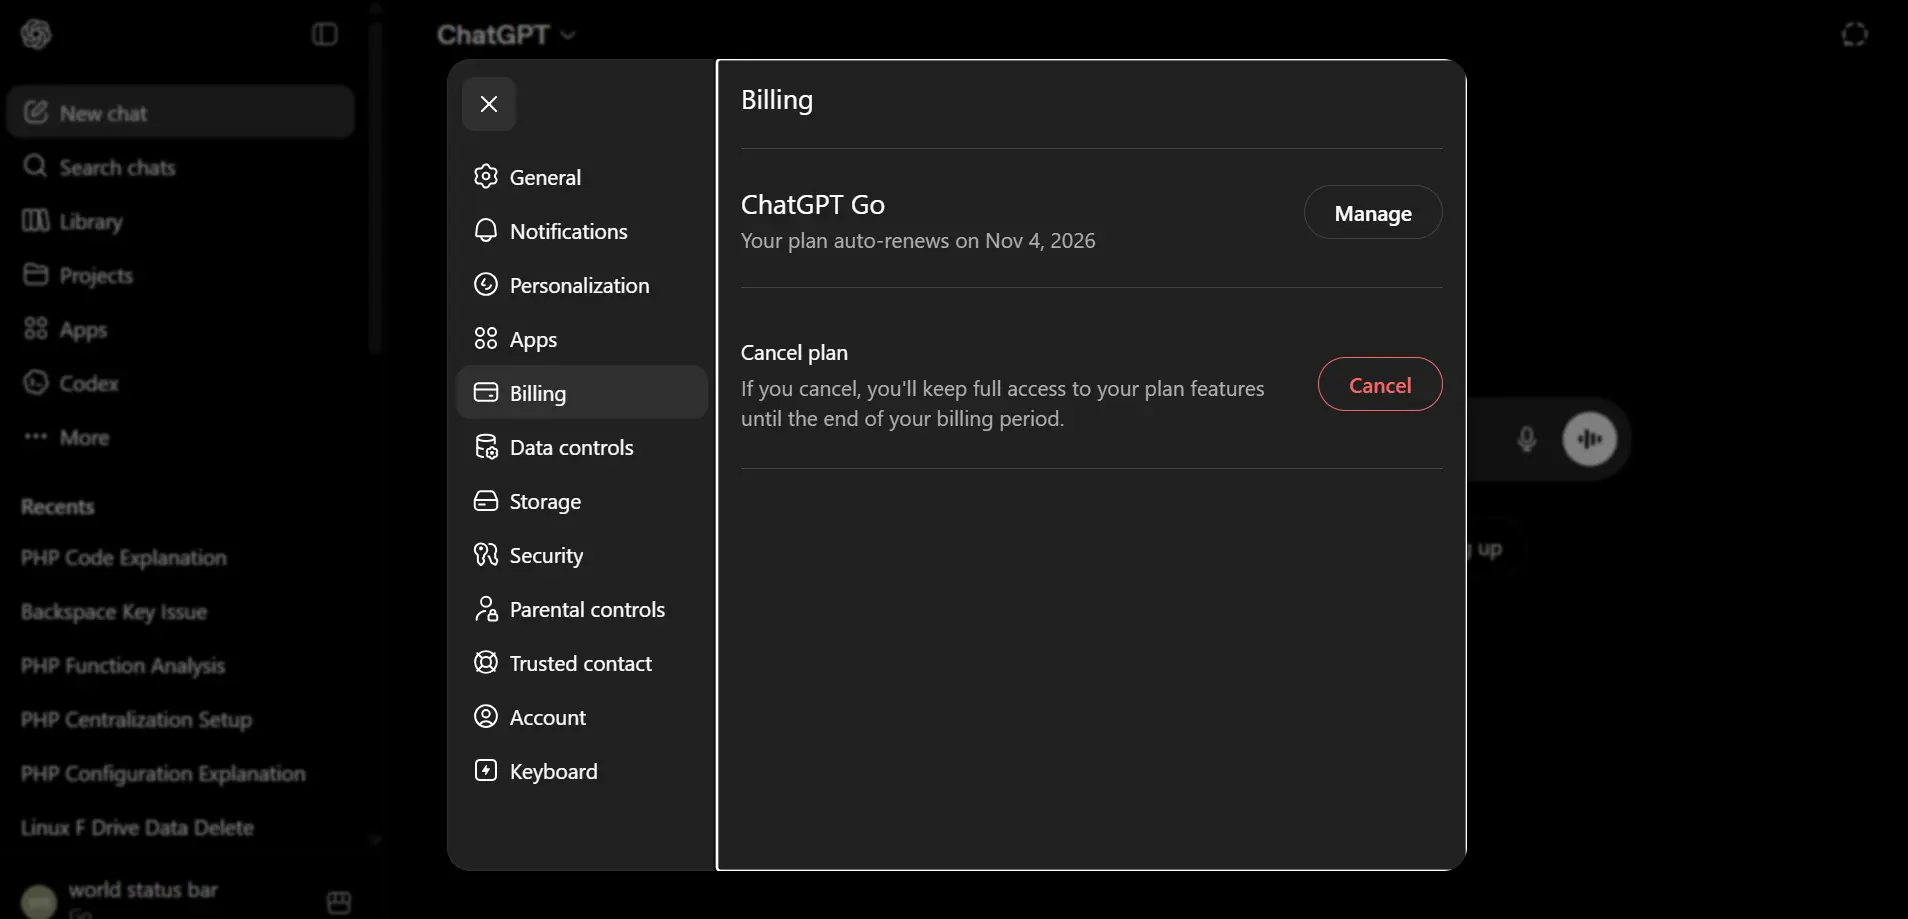The image size is (1908, 919).
Task: Expand the ChatGPT model dropdown
Action: point(507,35)
